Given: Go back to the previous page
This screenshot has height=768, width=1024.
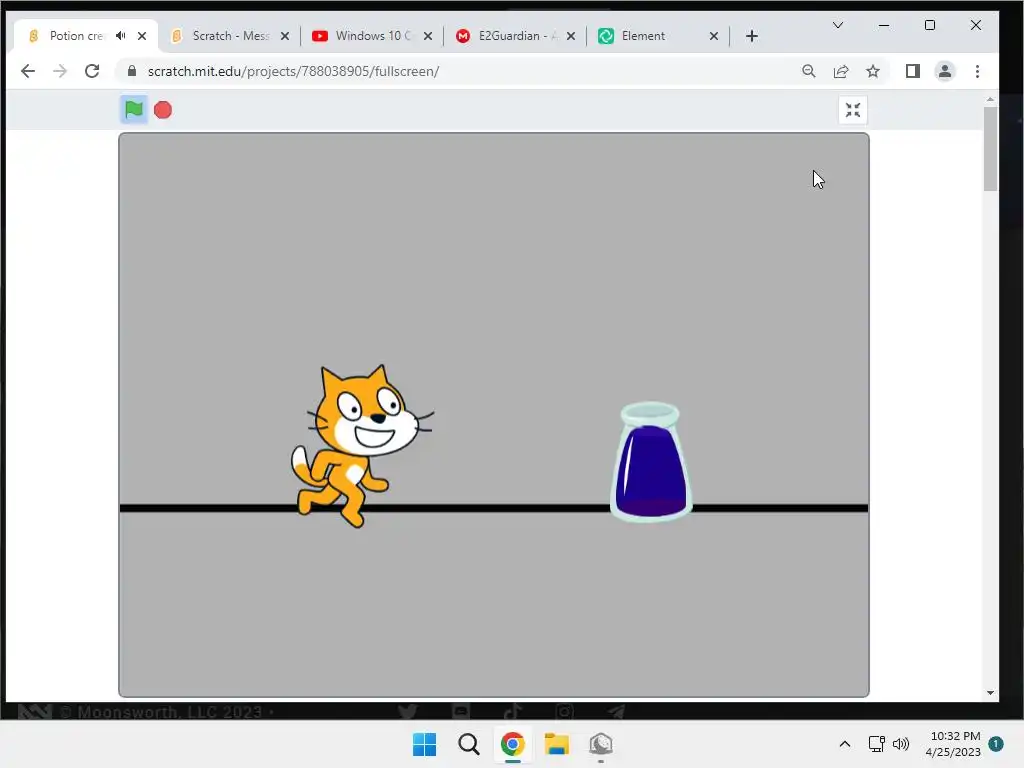Looking at the screenshot, I should pyautogui.click(x=27, y=71).
